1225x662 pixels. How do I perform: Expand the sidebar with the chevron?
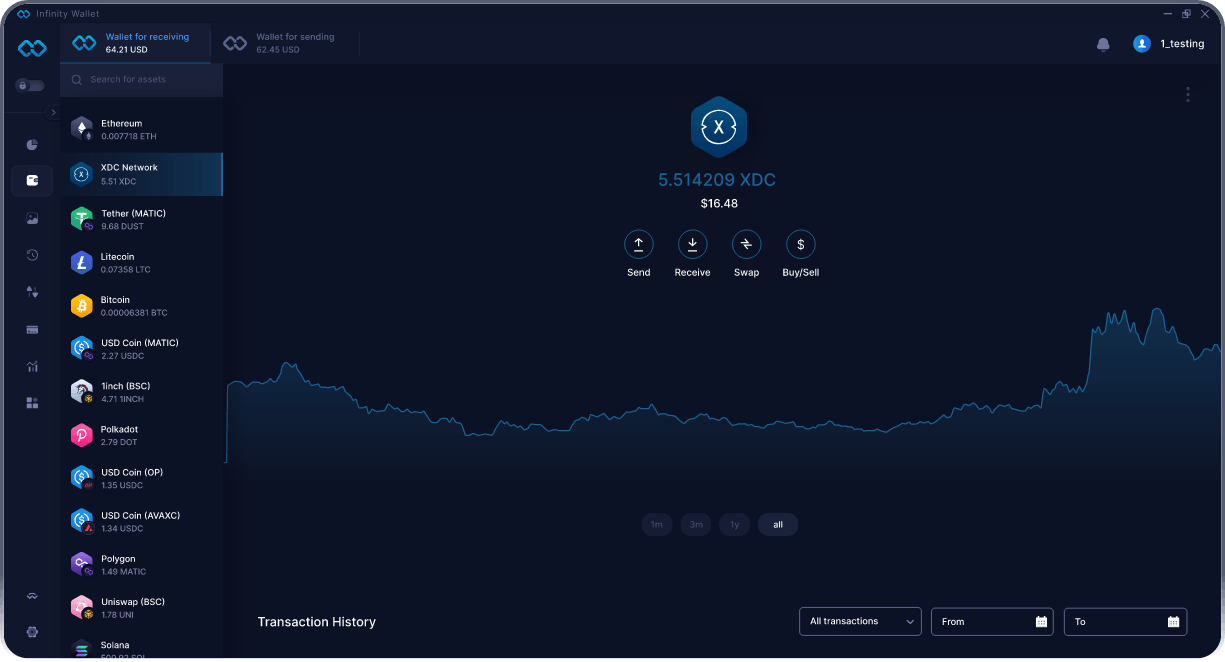tap(53, 112)
